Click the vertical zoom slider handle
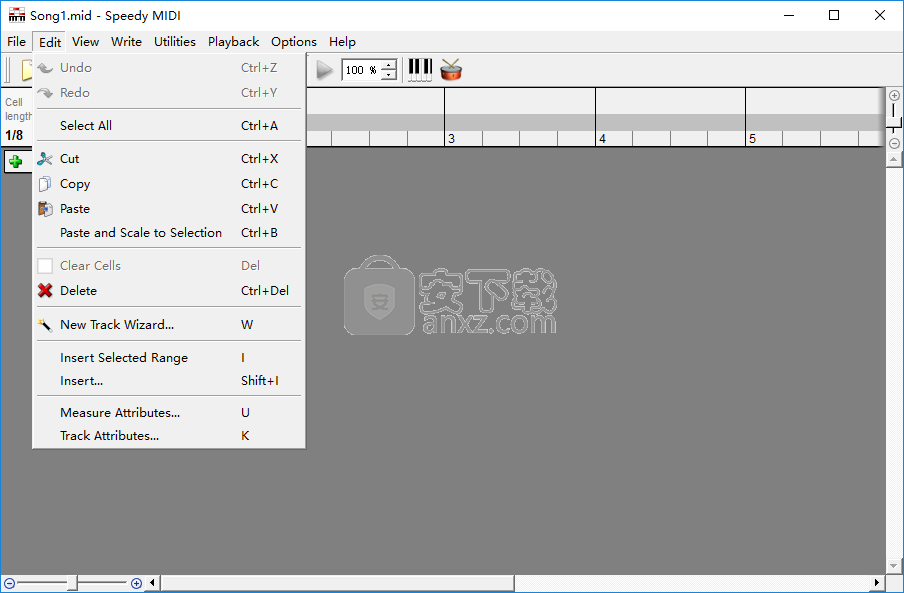904x593 pixels. tap(894, 123)
